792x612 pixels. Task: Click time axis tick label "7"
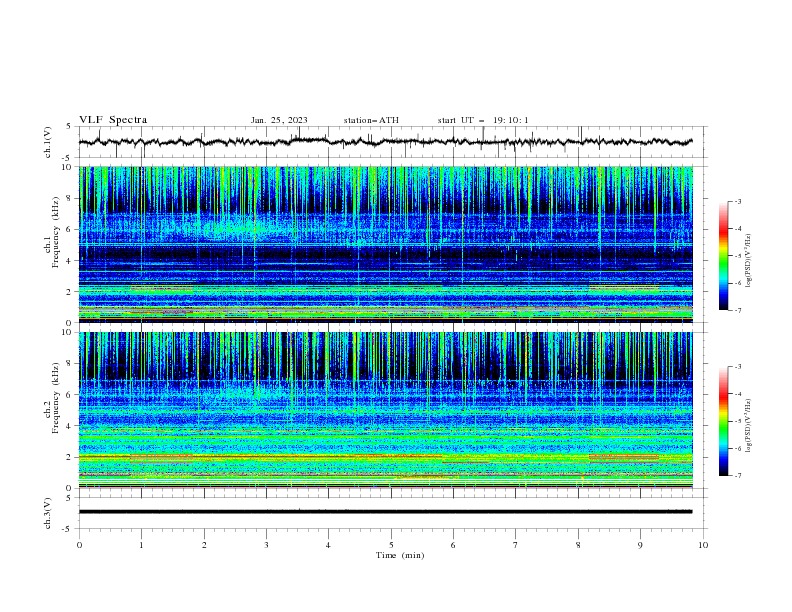[x=516, y=545]
